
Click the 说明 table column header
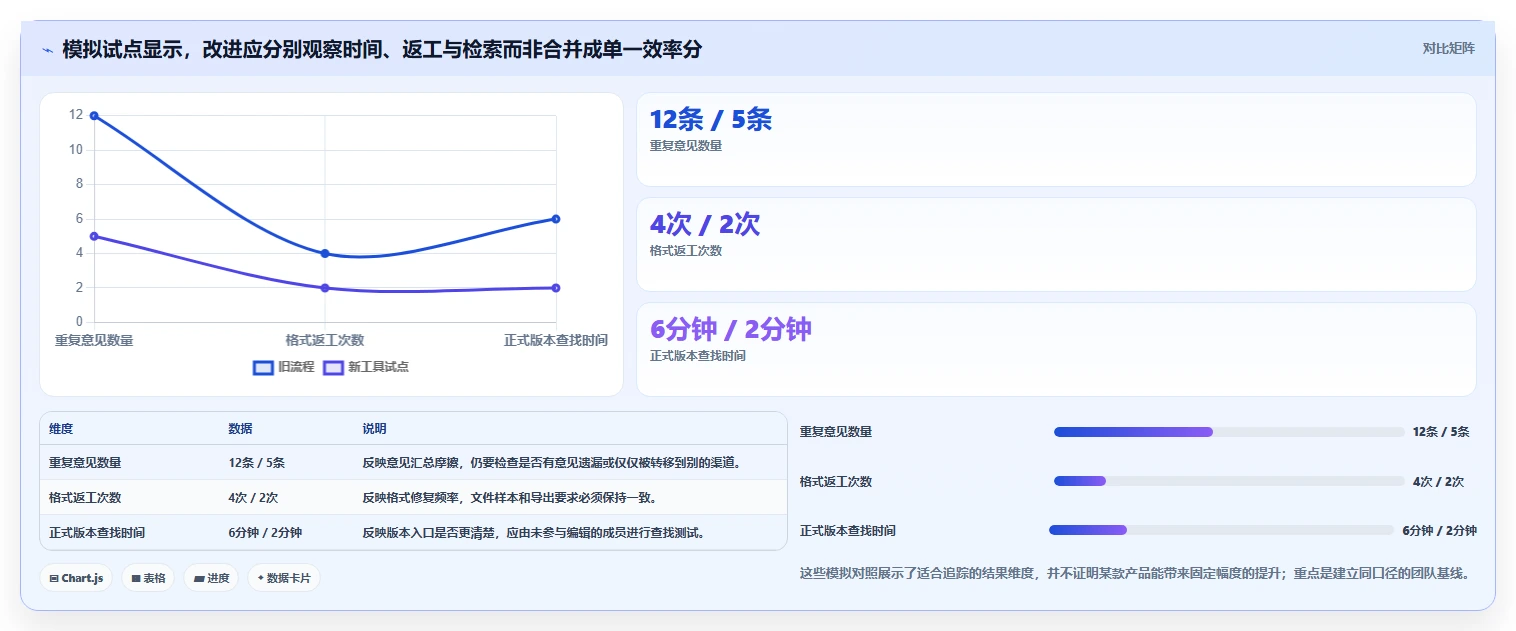click(374, 429)
